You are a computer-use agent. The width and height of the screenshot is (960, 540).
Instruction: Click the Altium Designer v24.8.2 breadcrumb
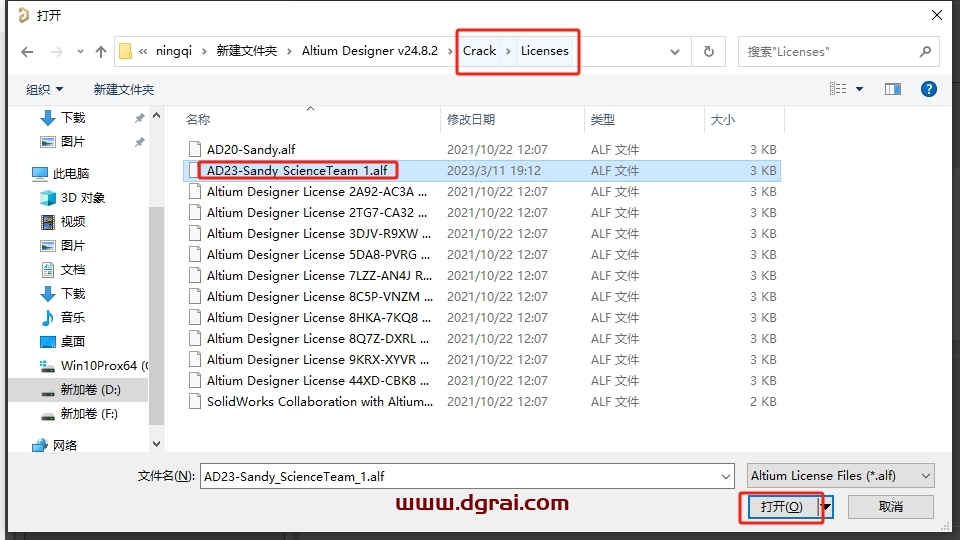click(x=370, y=51)
